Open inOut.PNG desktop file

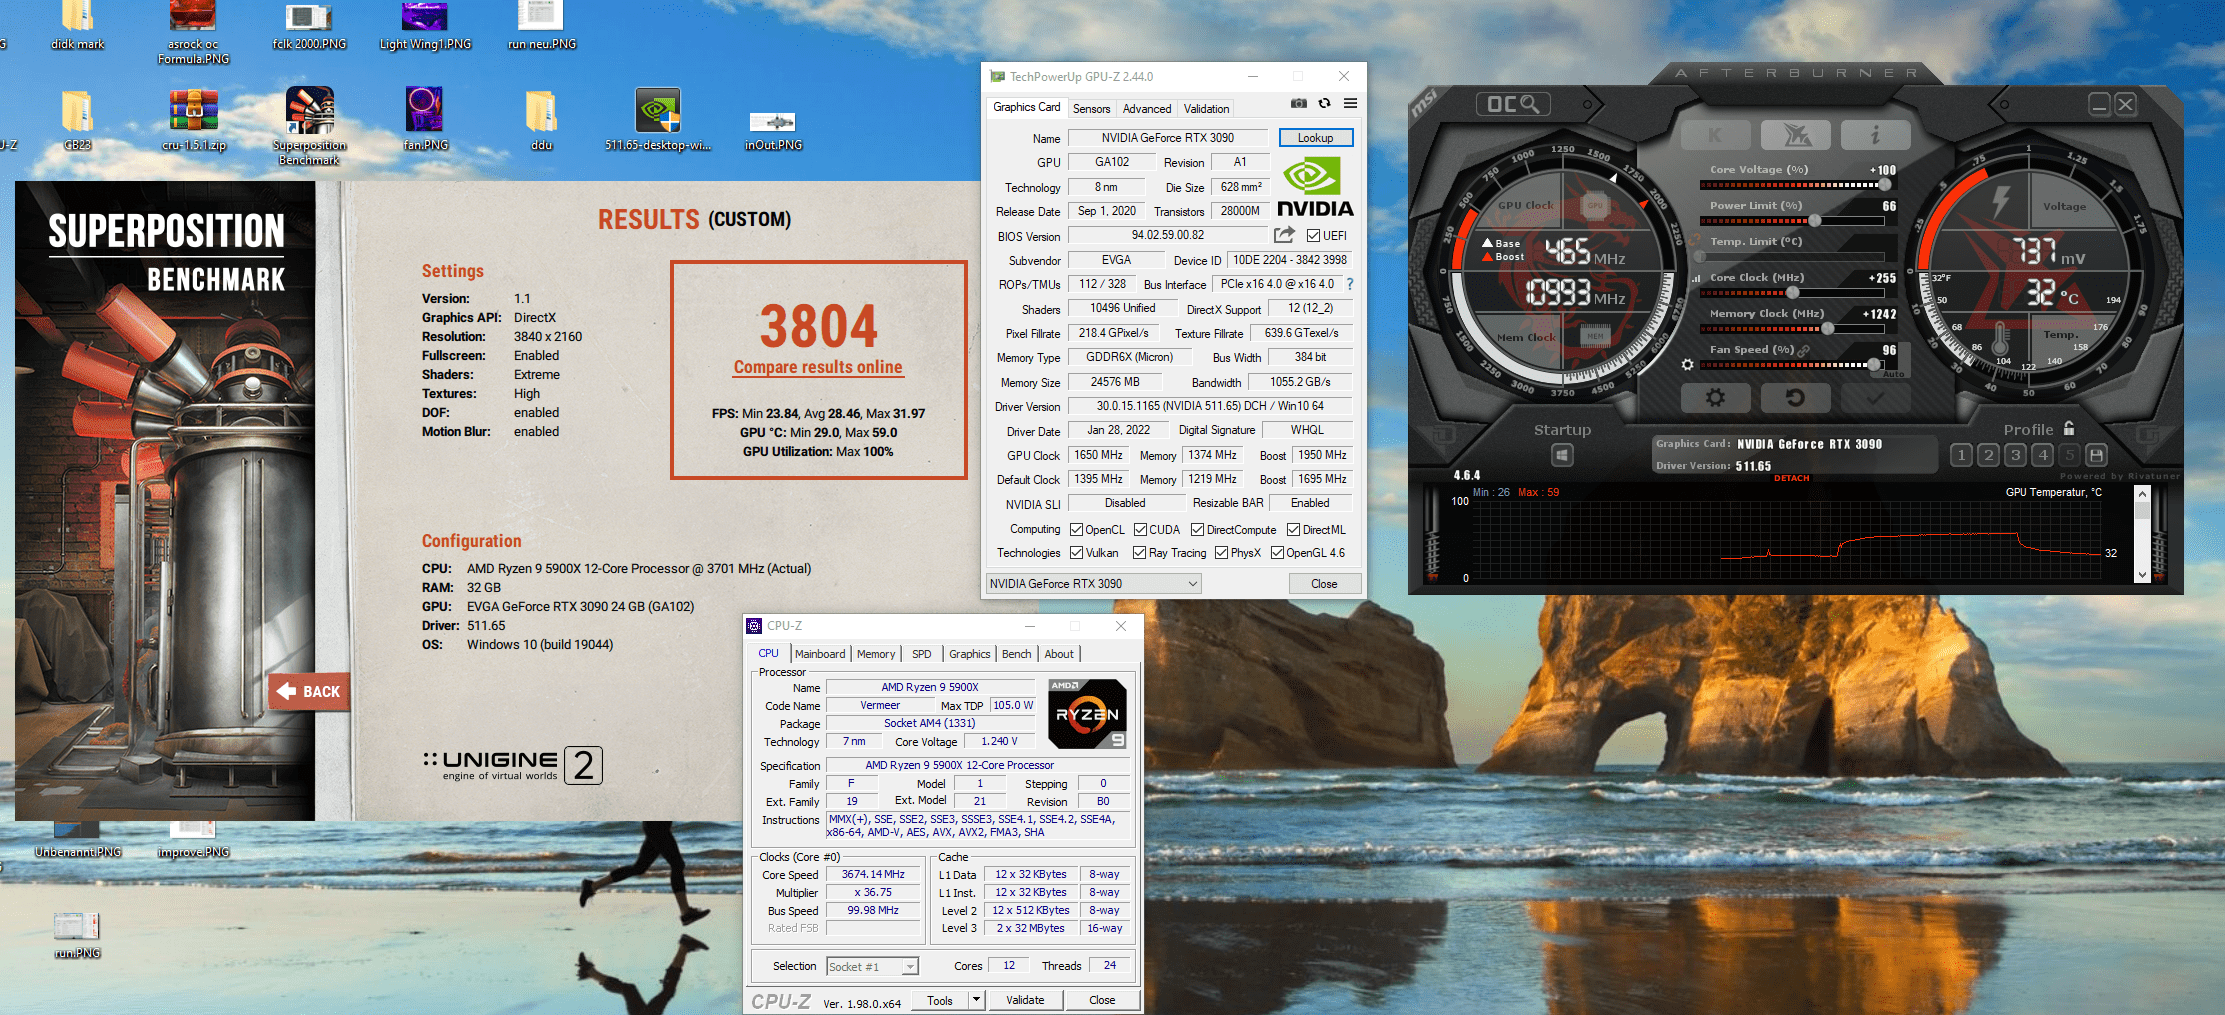[x=773, y=130]
